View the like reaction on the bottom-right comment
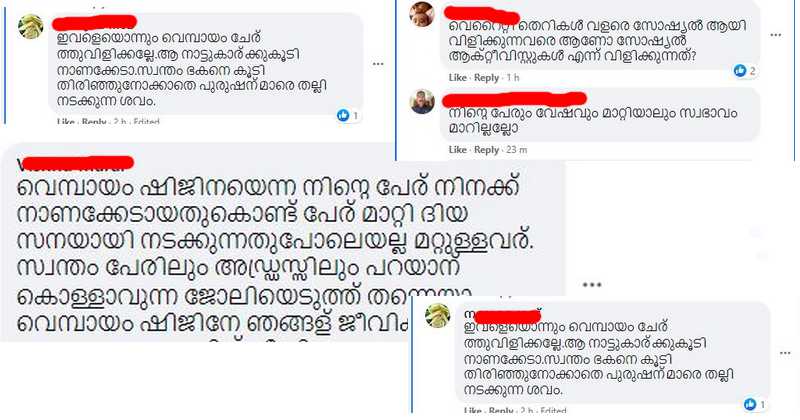 click(755, 405)
